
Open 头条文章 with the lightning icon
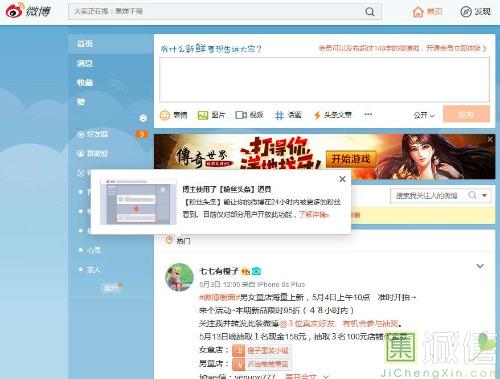pyautogui.click(x=332, y=115)
